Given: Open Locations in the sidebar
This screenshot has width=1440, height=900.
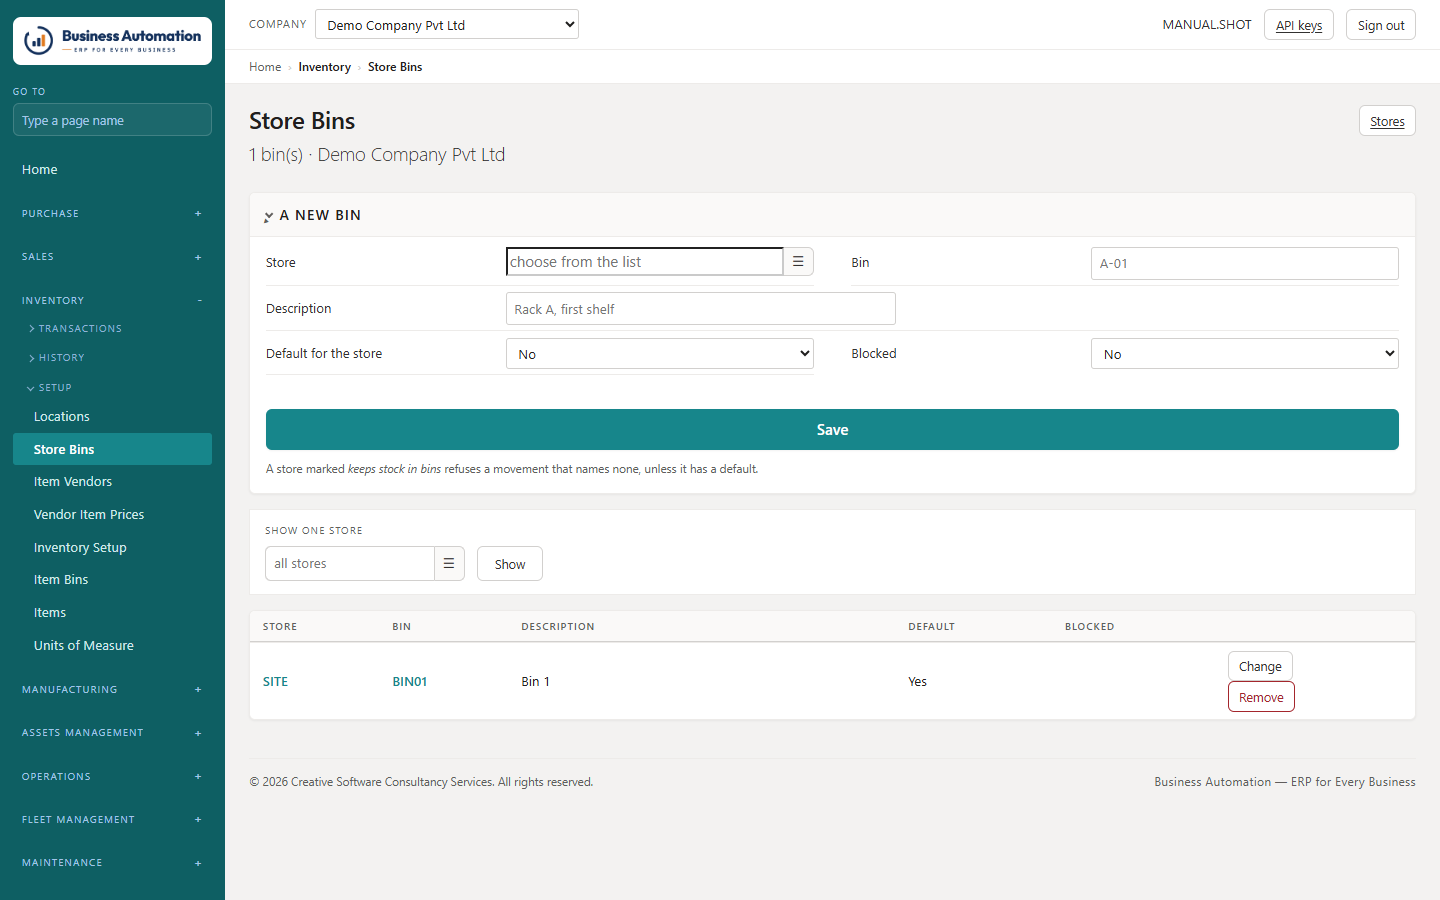Looking at the screenshot, I should click(x=112, y=417).
